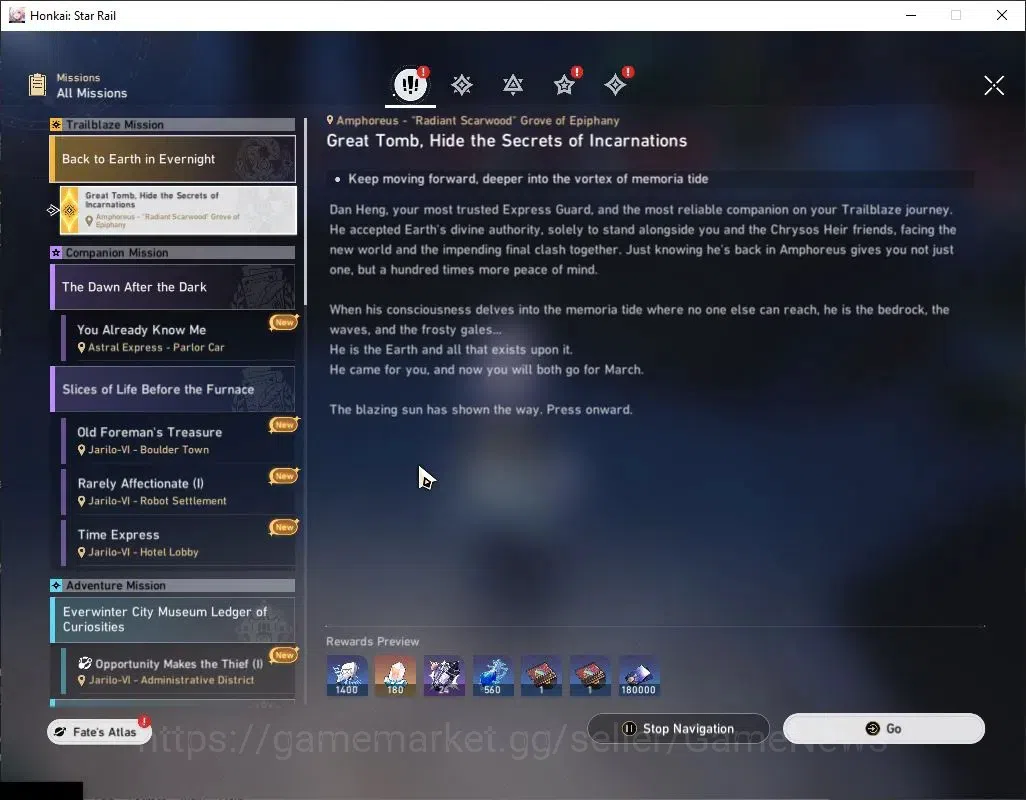This screenshot has height=800, width=1026.
Task: Click the first reward book icon
Action: (x=541, y=675)
